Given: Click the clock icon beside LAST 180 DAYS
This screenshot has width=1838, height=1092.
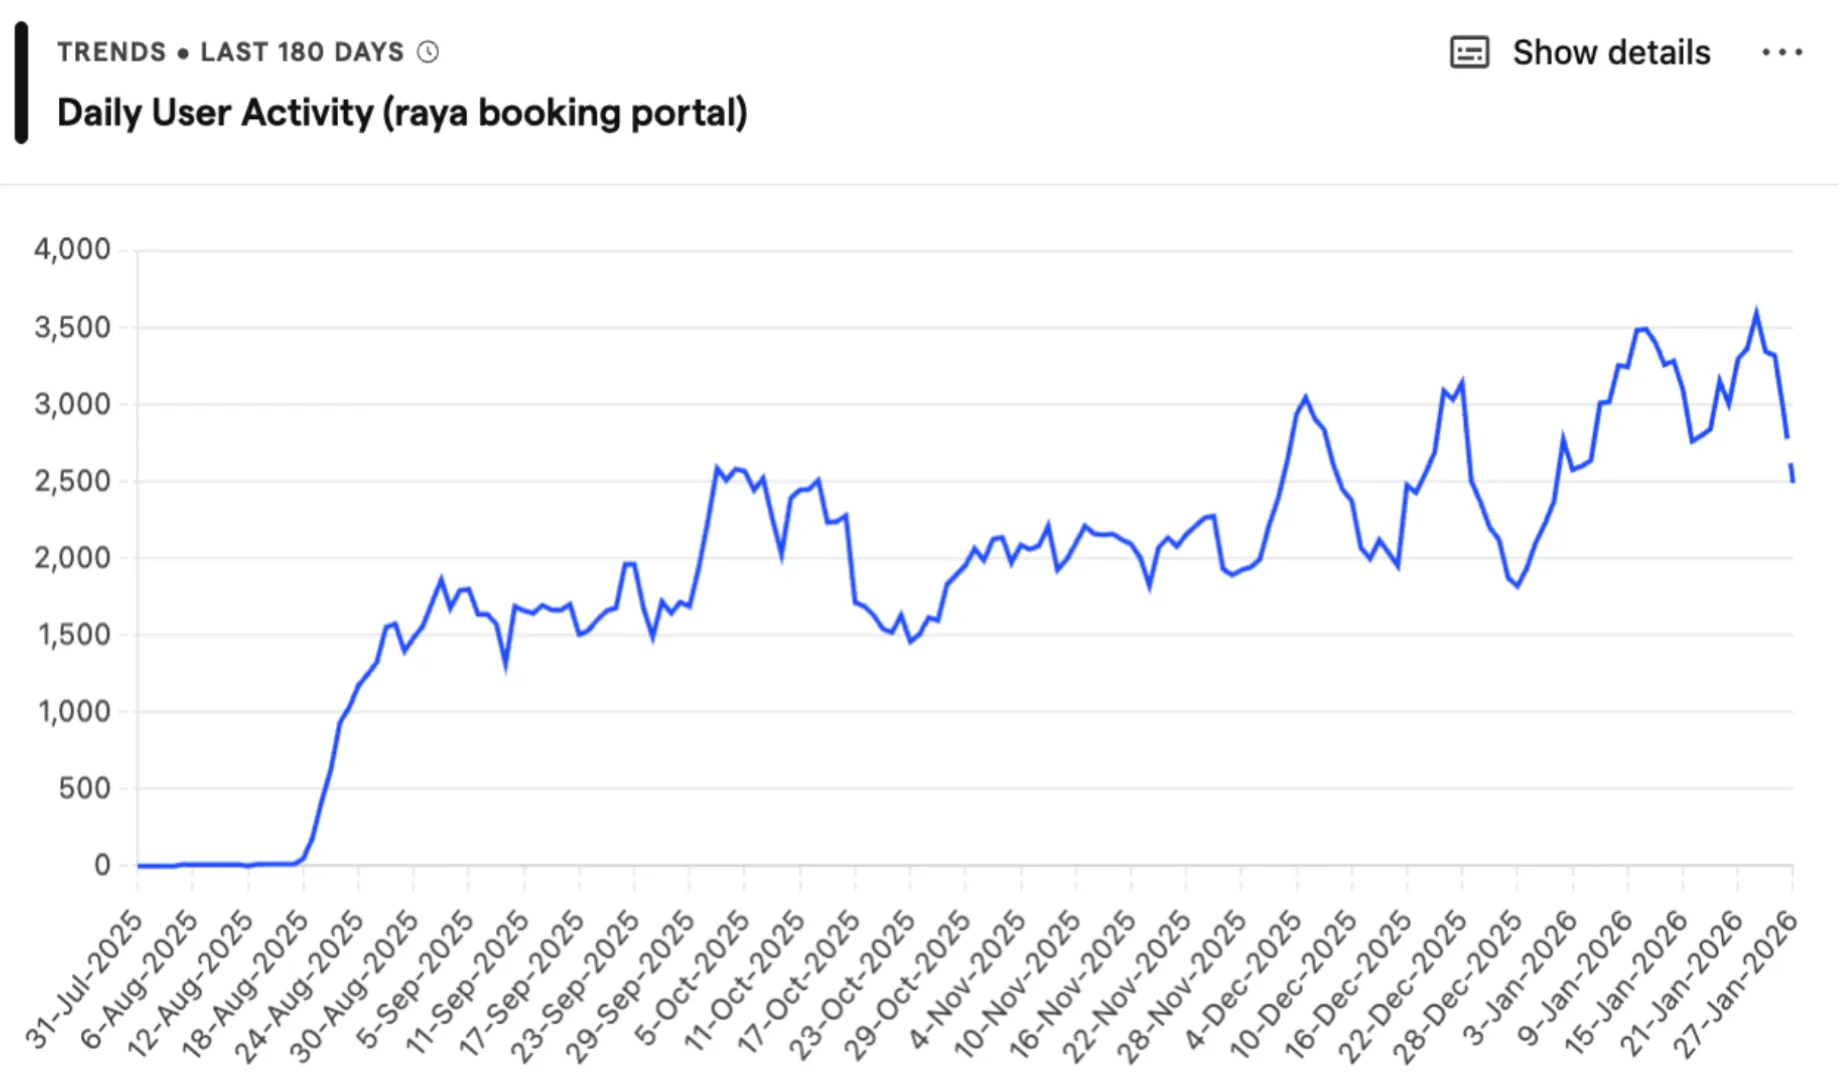Looking at the screenshot, I should click(427, 51).
